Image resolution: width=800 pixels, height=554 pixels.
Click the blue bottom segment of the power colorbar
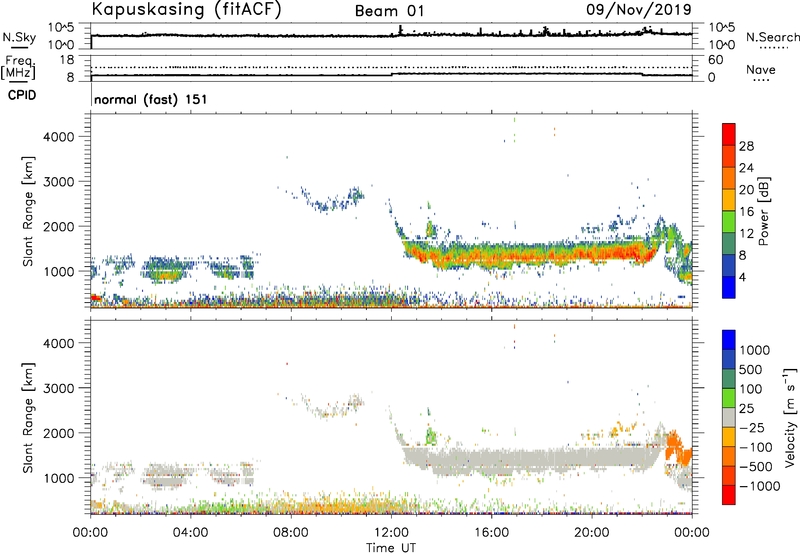coord(729,287)
